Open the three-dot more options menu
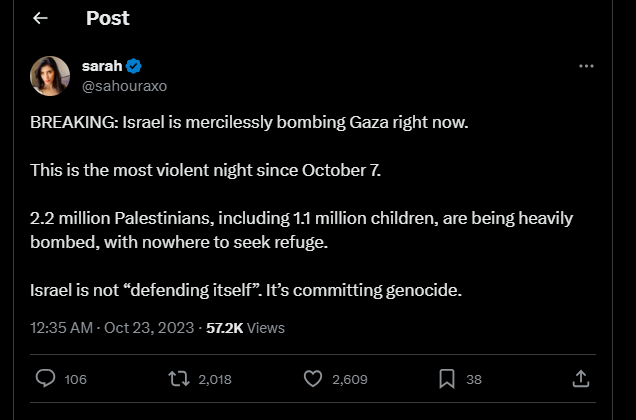The image size is (636, 420). (x=586, y=66)
